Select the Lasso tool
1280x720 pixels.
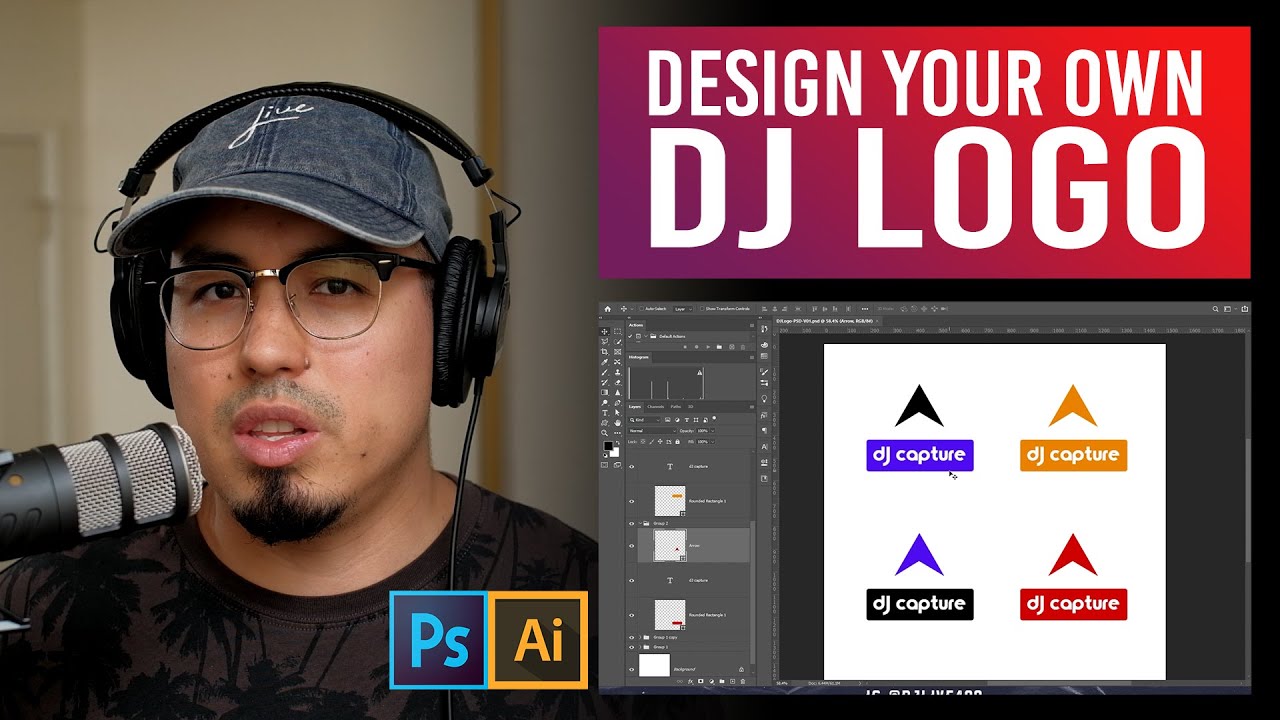(604, 342)
